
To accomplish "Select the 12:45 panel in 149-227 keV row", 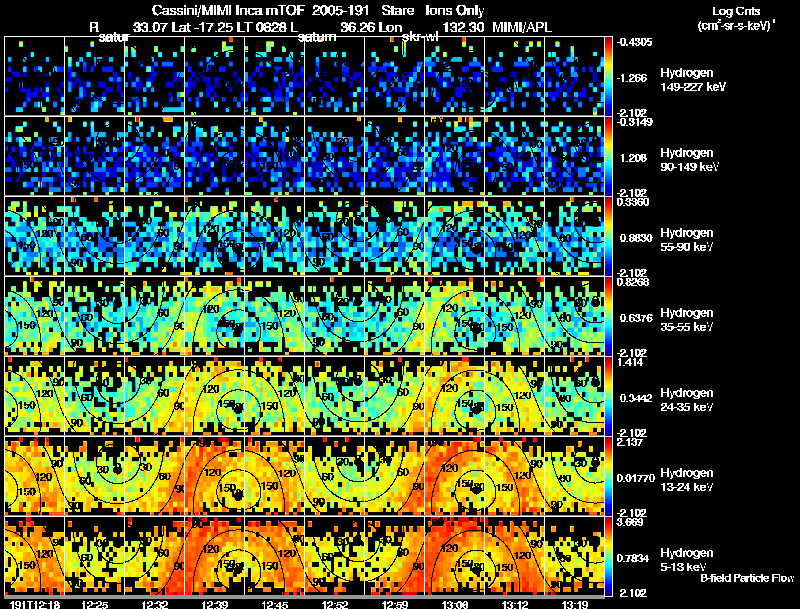I will [x=274, y=75].
